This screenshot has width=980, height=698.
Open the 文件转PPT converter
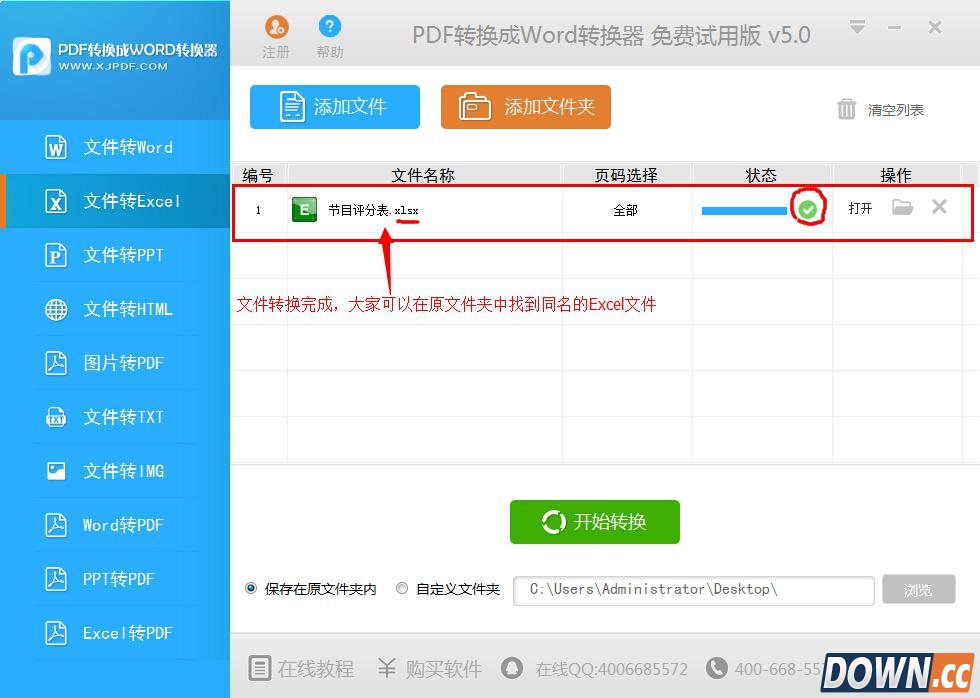57,255
